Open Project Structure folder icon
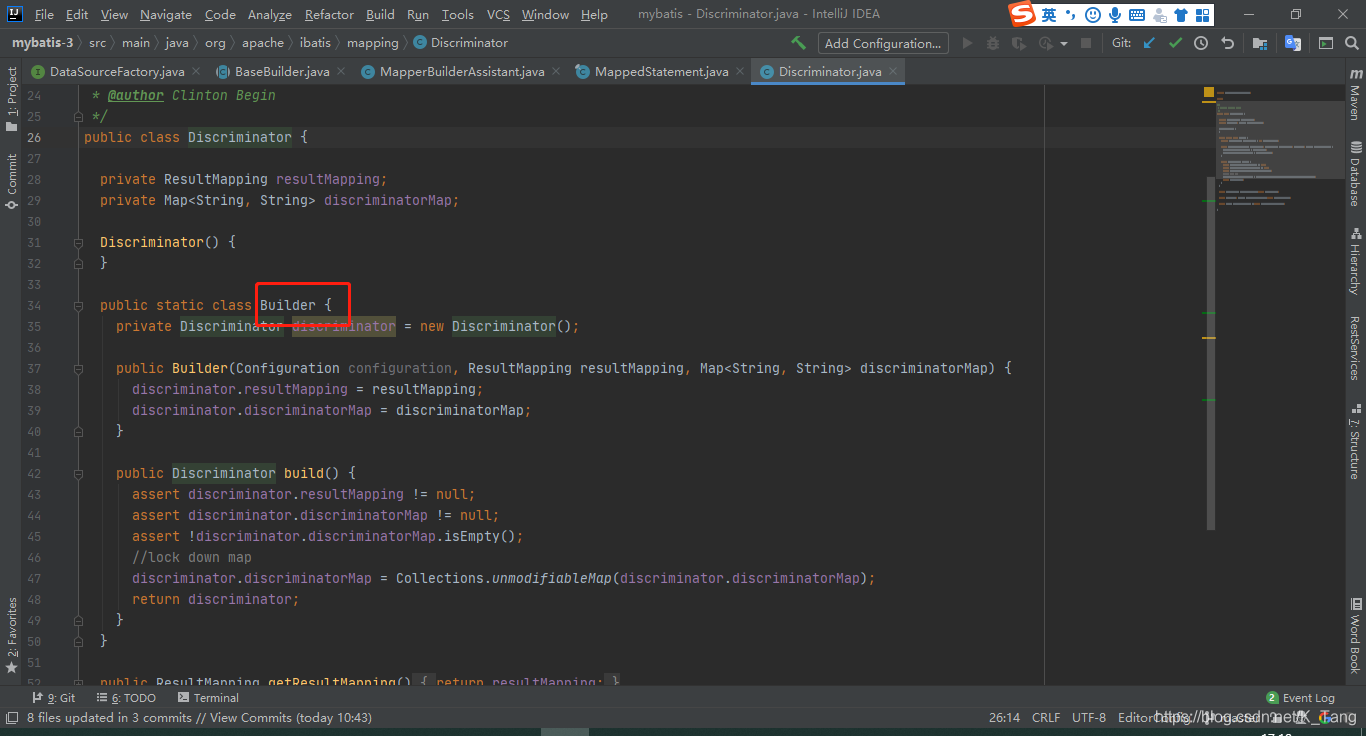This screenshot has width=1366, height=736. click(x=1260, y=43)
